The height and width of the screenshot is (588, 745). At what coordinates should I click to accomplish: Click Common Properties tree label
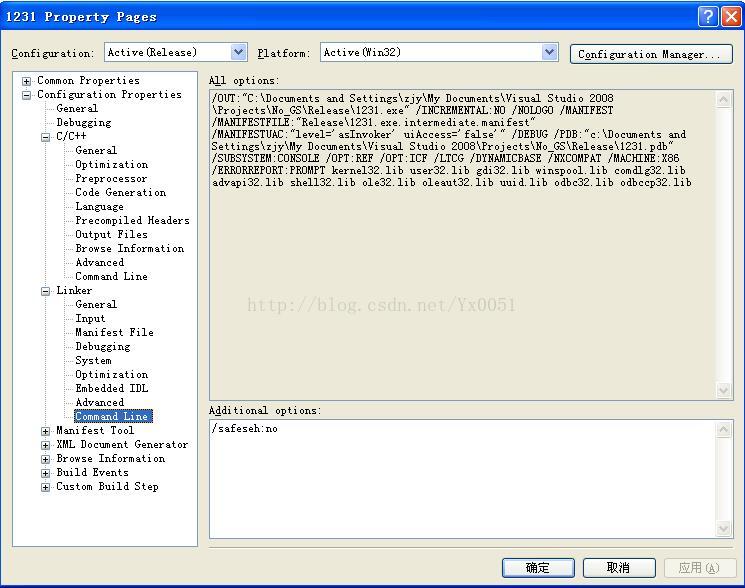[88, 80]
